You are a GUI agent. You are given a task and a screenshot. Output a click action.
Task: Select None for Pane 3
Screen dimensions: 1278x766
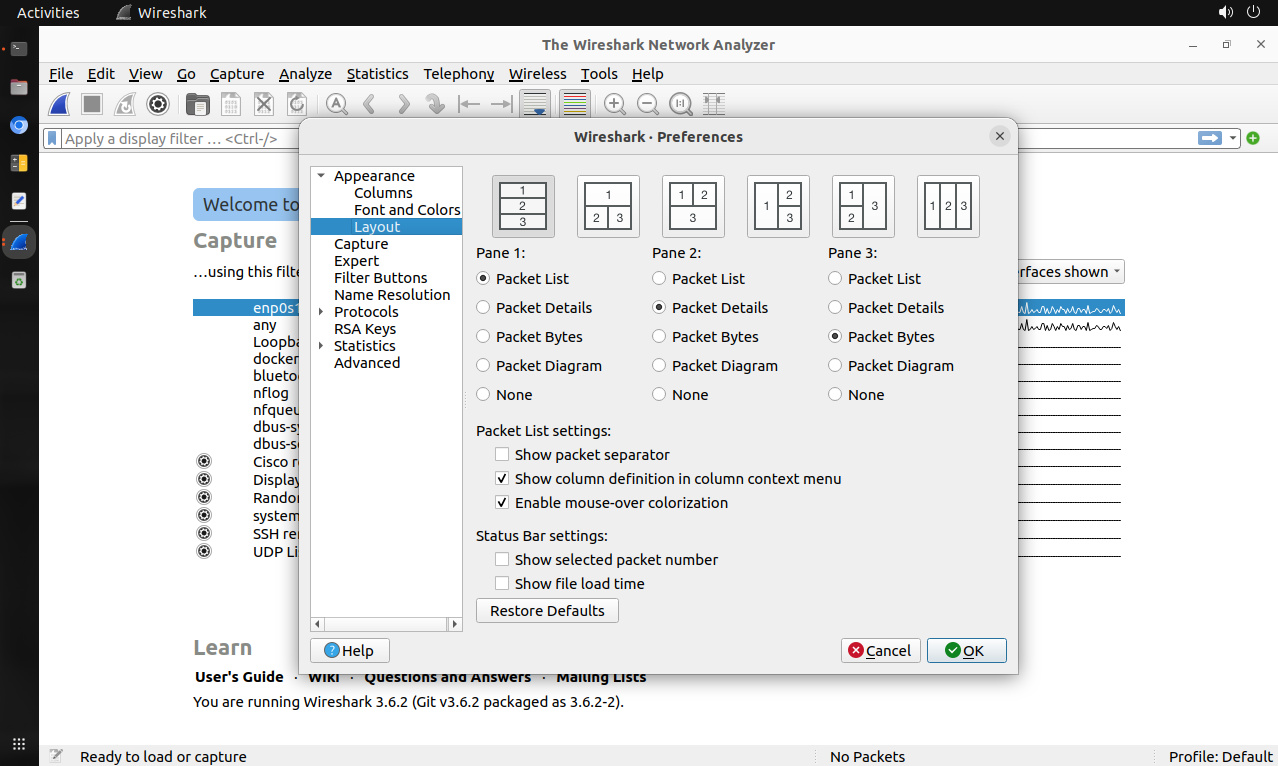836,395
